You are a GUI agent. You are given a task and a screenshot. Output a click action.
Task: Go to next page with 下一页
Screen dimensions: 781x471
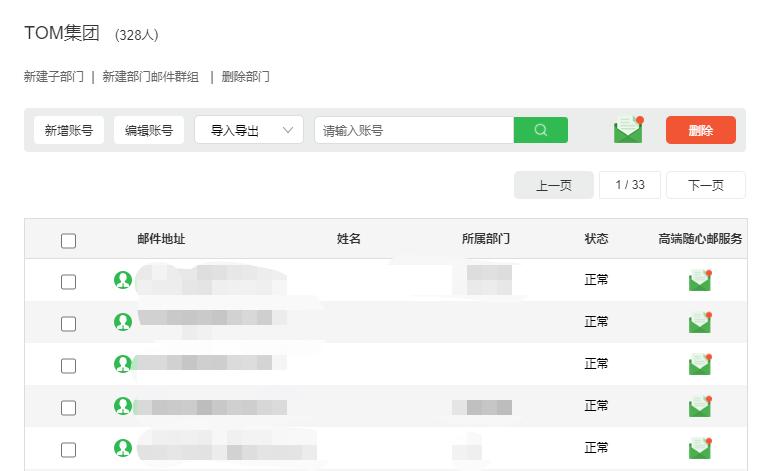[706, 185]
